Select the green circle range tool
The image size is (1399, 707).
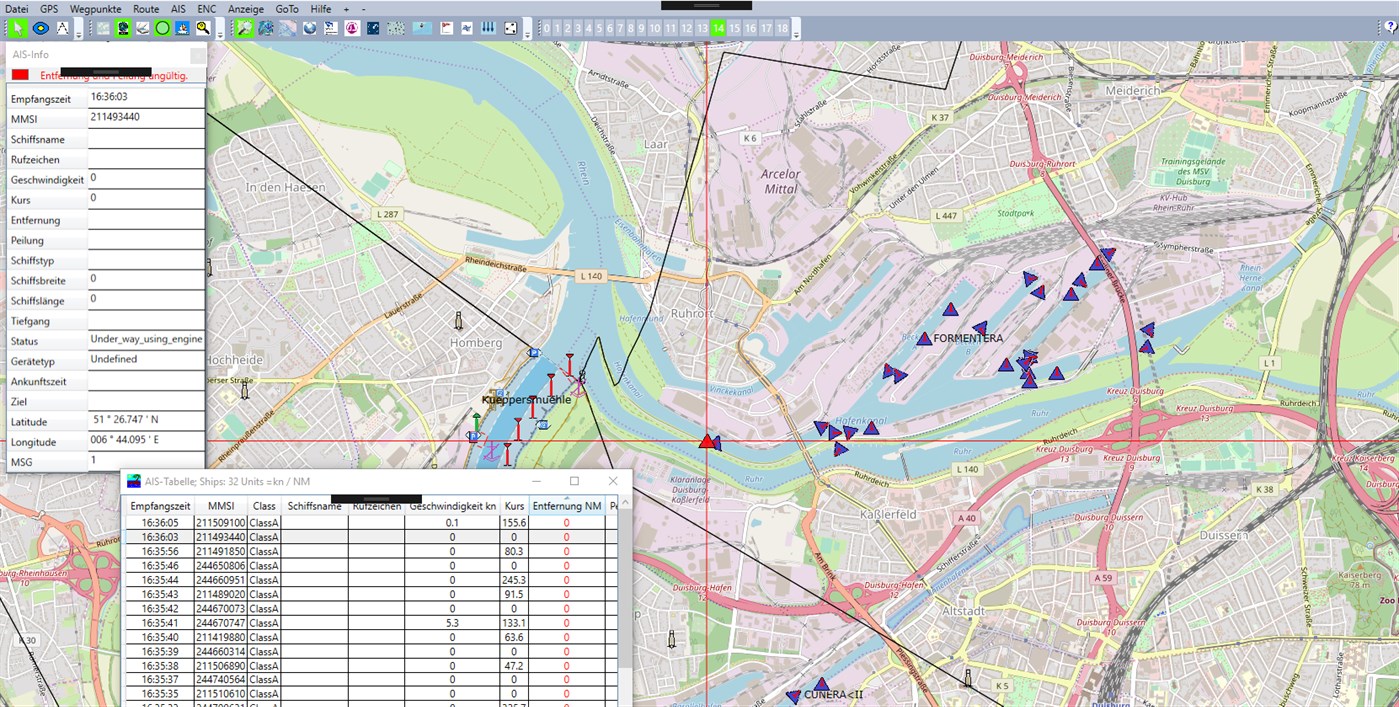(x=161, y=29)
